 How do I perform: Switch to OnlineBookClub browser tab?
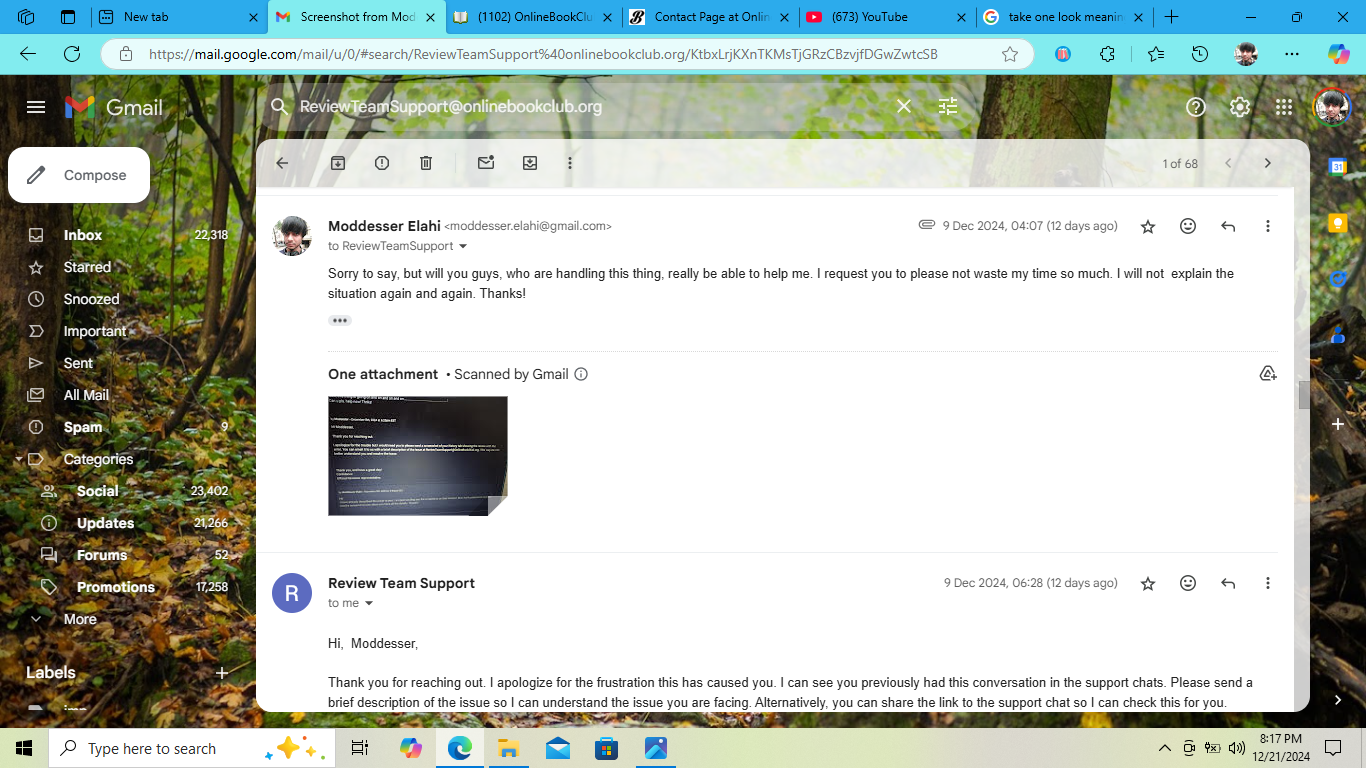(x=533, y=17)
